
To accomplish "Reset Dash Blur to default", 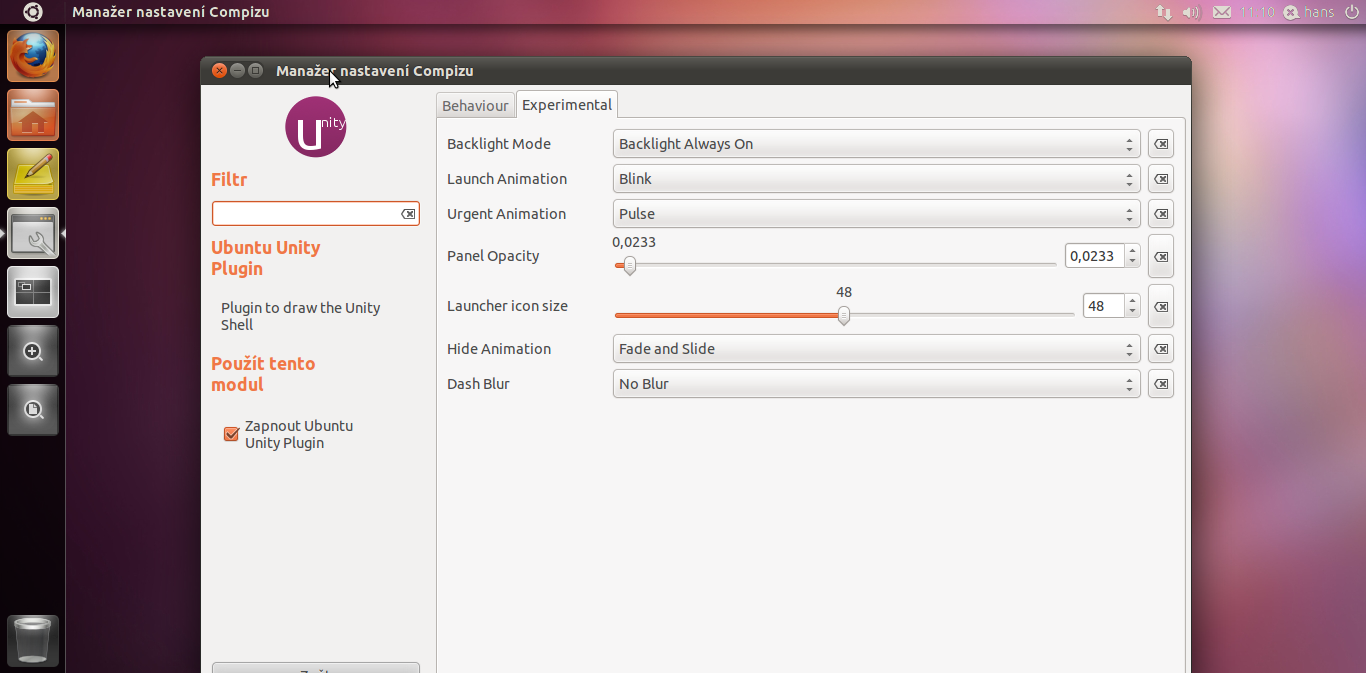I will pos(1161,384).
